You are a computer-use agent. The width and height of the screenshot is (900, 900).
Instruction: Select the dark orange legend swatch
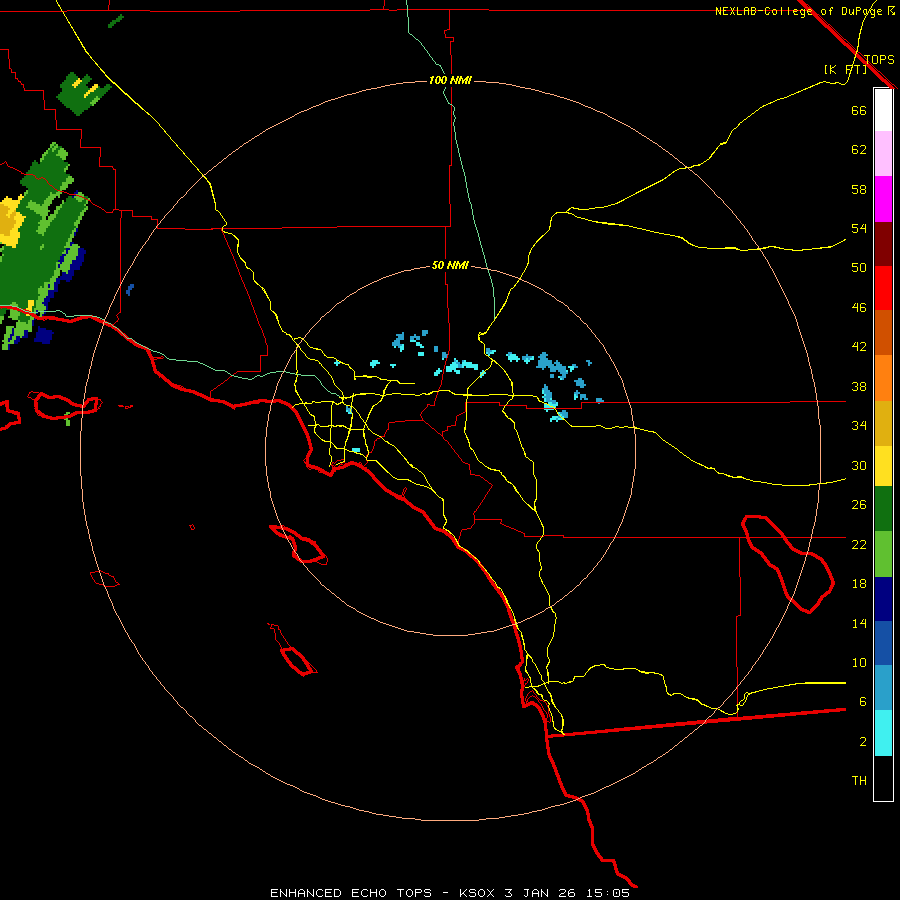click(883, 333)
